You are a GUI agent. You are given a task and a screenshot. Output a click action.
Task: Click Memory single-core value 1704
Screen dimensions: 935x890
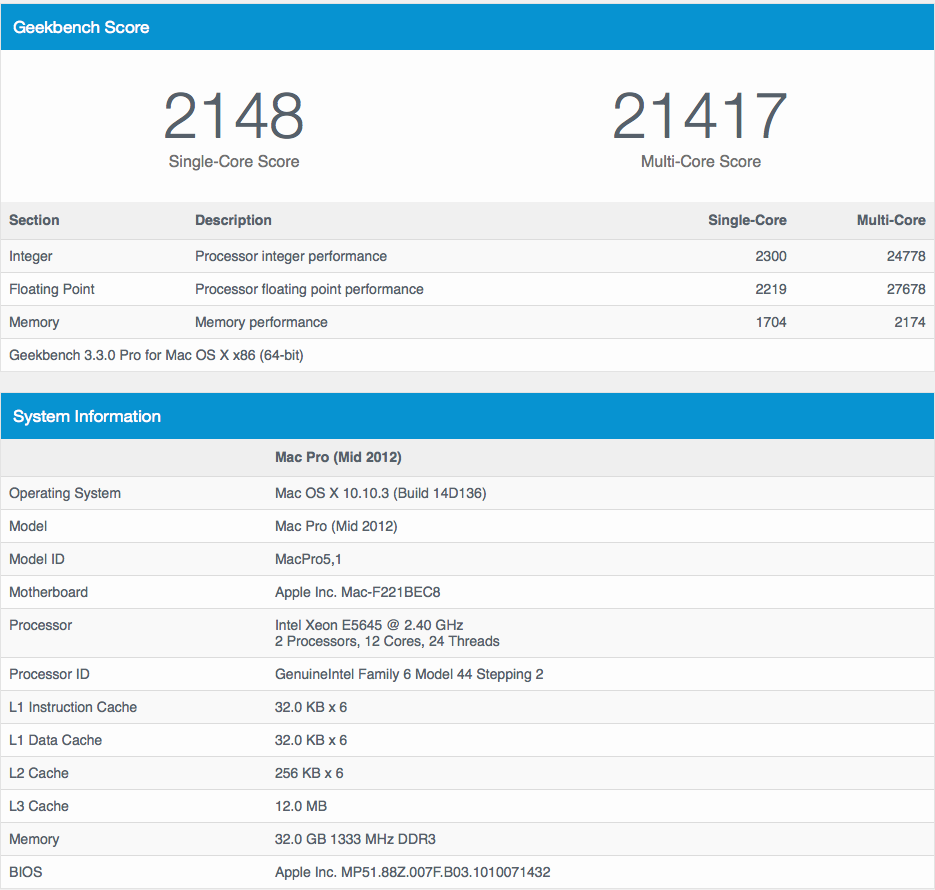point(771,322)
